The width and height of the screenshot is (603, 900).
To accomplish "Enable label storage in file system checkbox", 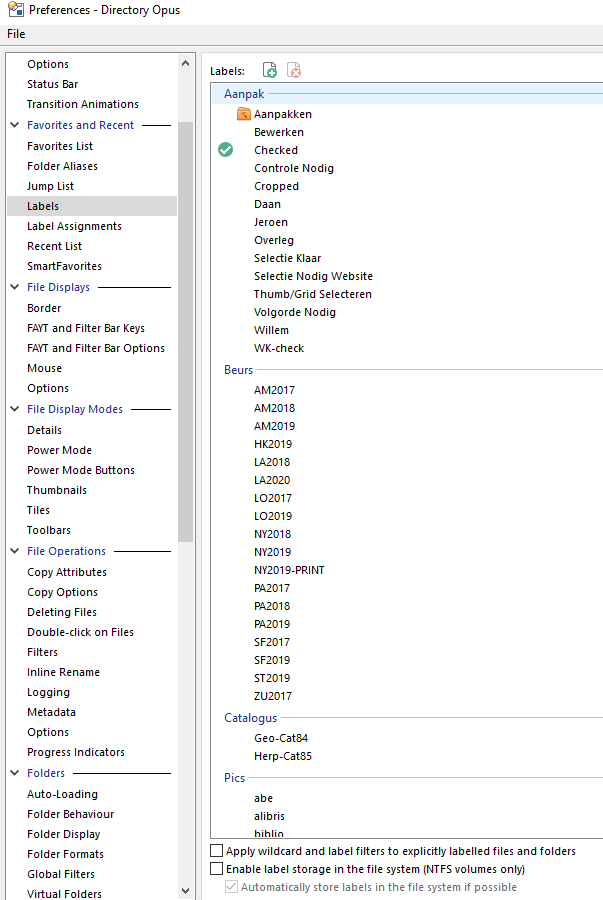I will (216, 868).
